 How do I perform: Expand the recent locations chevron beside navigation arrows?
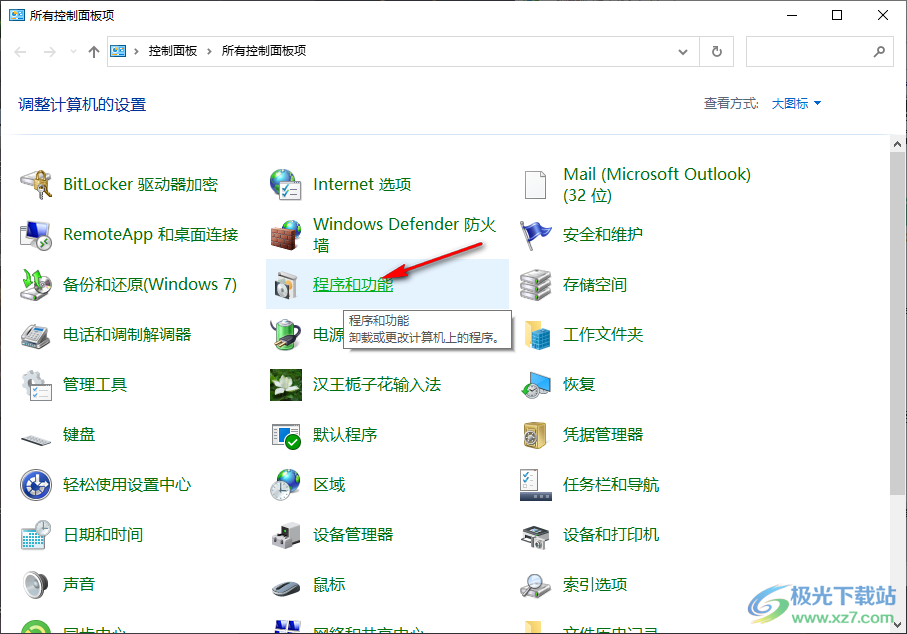[73, 52]
